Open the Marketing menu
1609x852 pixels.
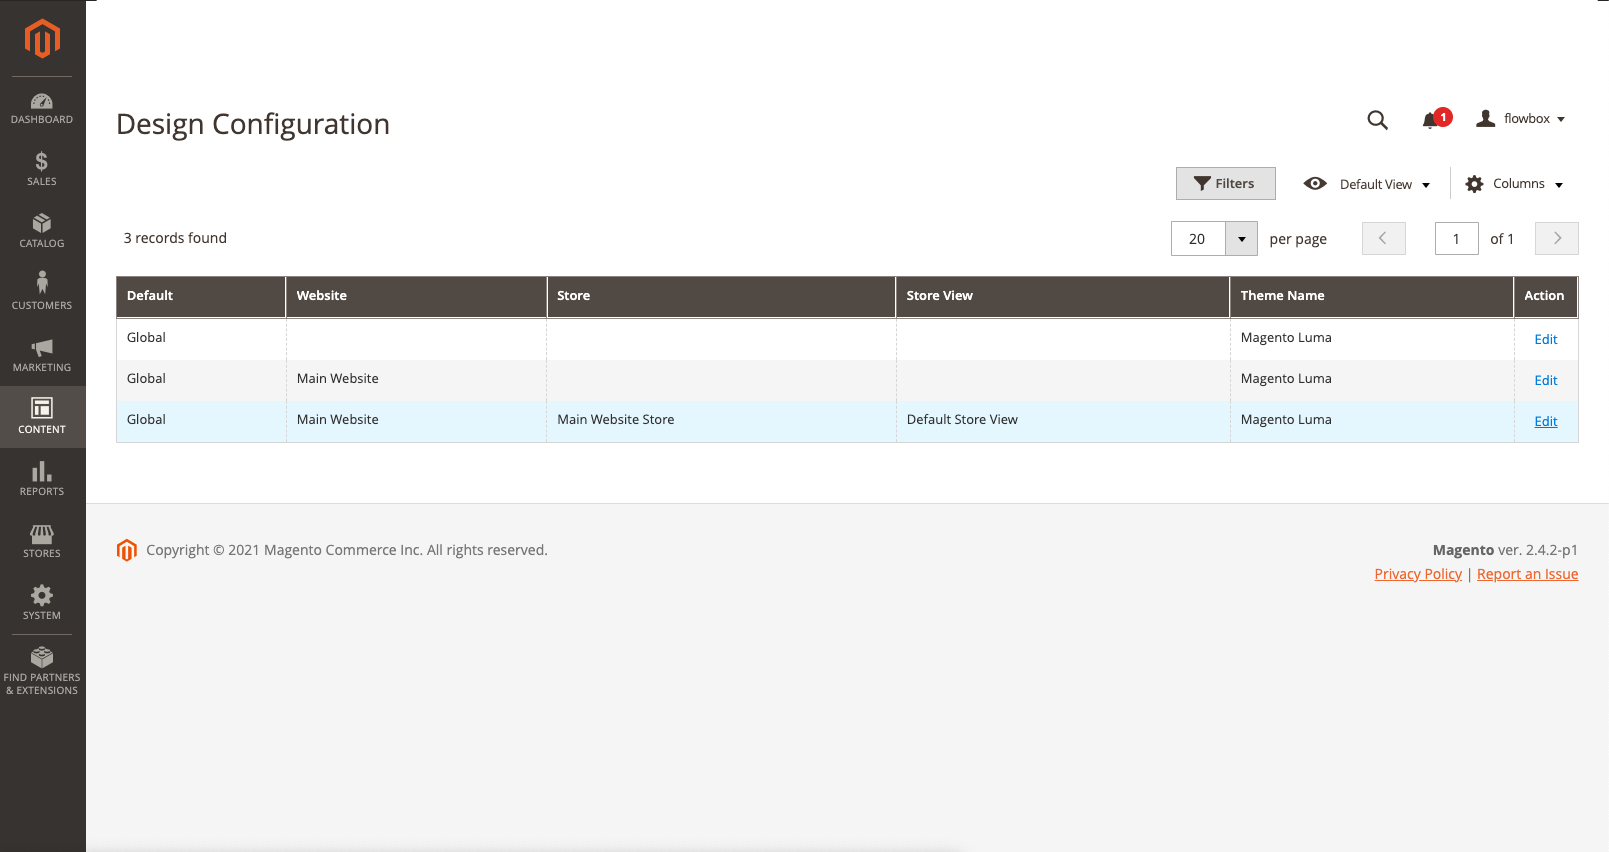[x=42, y=355]
